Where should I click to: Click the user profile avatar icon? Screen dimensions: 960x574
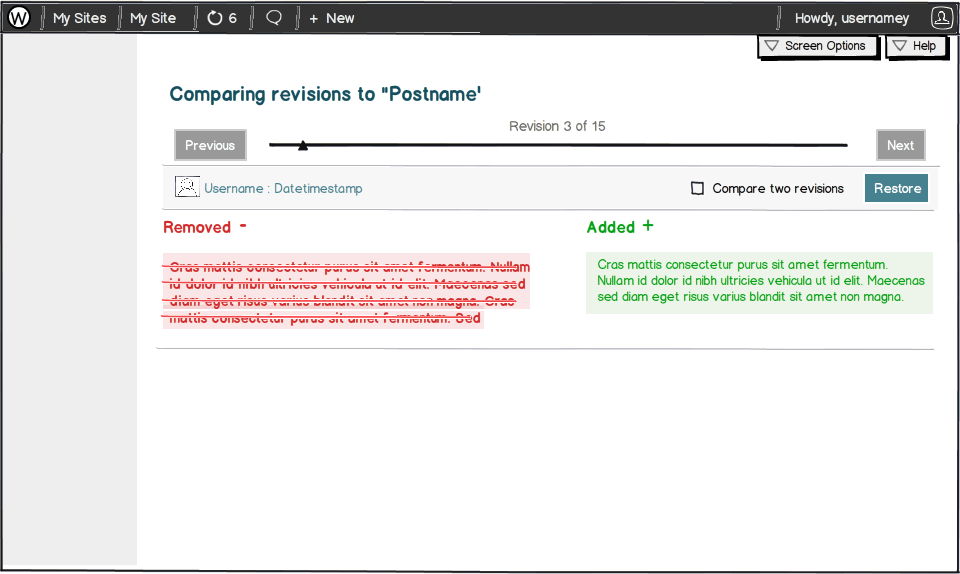[x=941, y=17]
